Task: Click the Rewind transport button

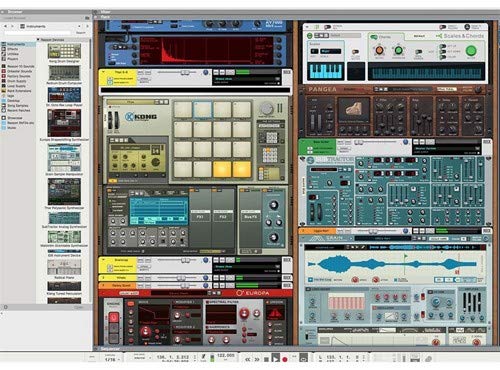Action: pyautogui.click(x=248, y=359)
